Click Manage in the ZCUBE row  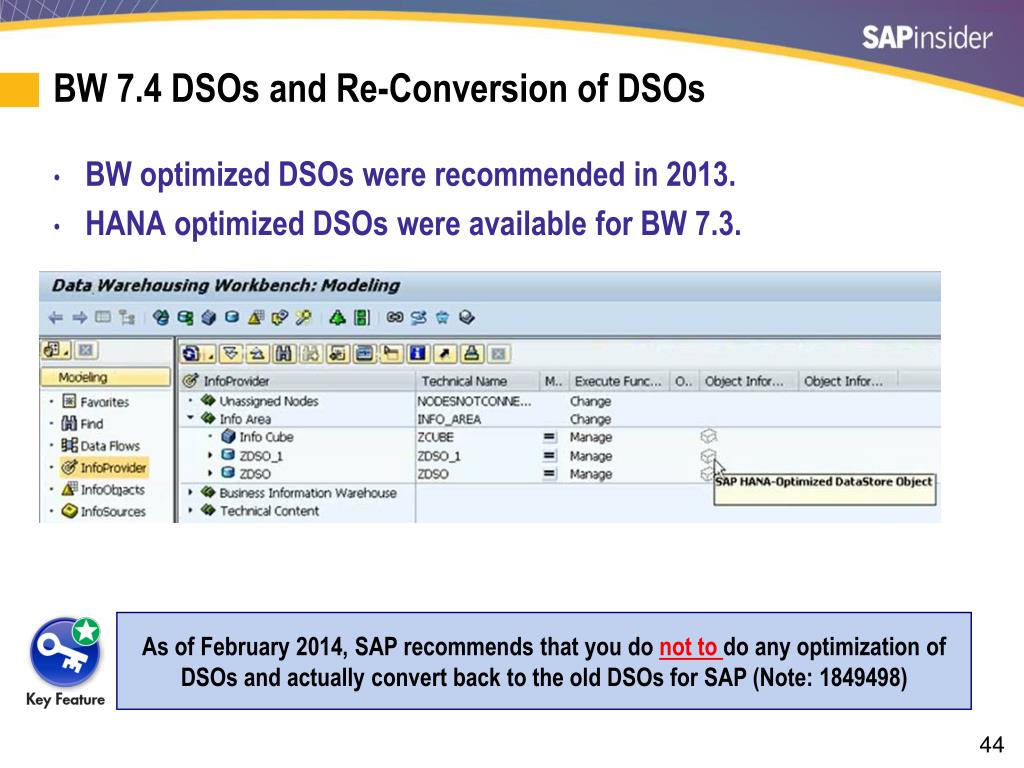[591, 437]
